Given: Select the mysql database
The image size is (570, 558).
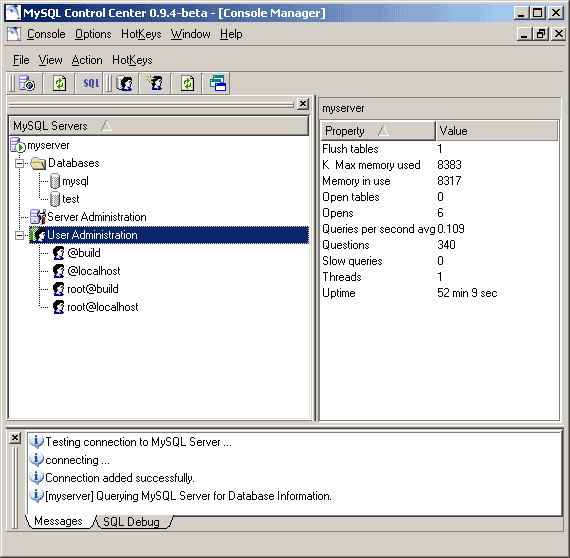Looking at the screenshot, I should [x=75, y=181].
